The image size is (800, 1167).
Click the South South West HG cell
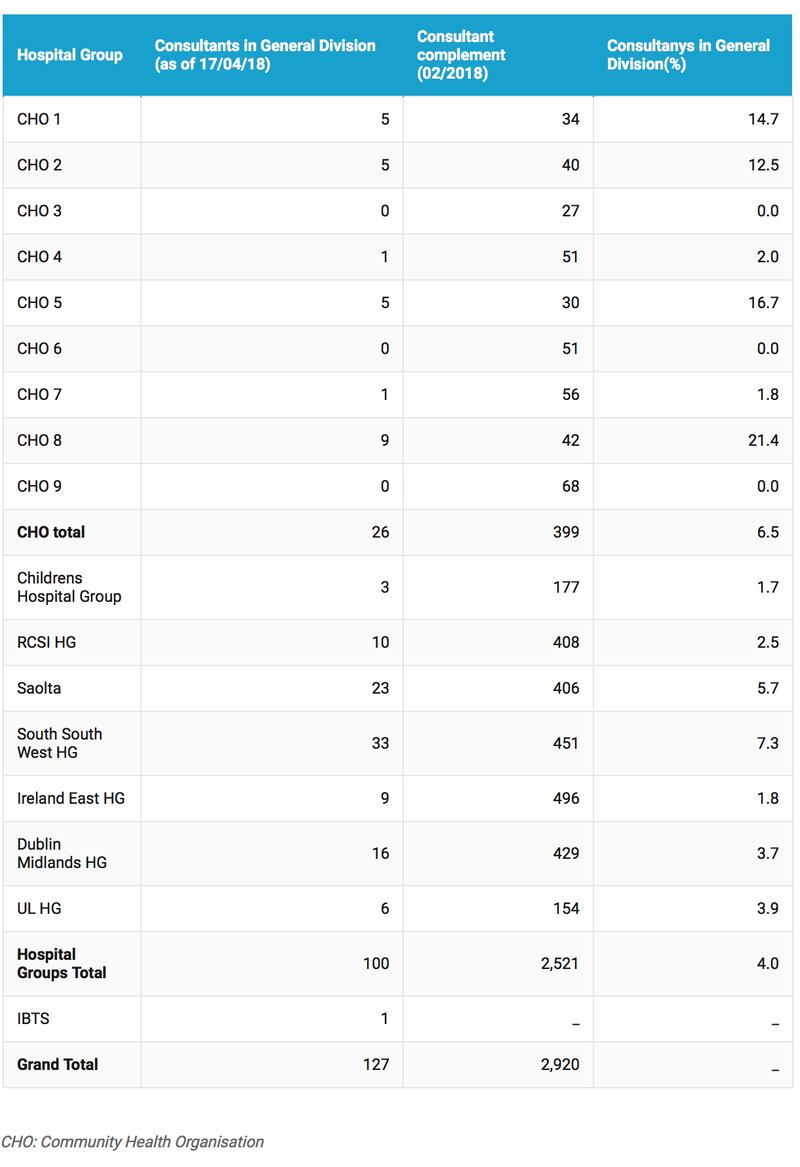59,743
